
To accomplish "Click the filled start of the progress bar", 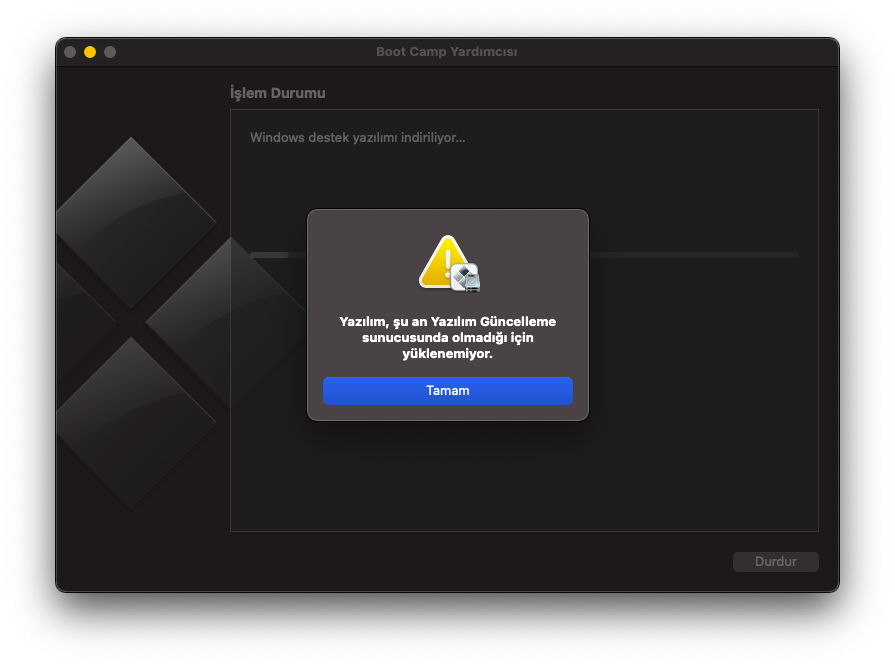I will coord(269,255).
